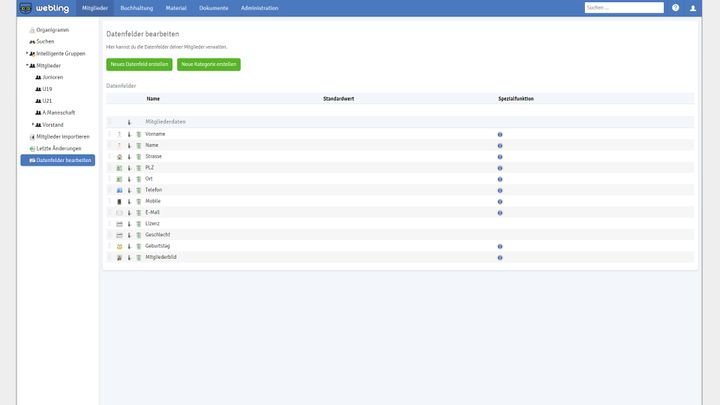Collapse the Mitglieder tree node
Screen dimensions: 720x405
coord(28,65)
